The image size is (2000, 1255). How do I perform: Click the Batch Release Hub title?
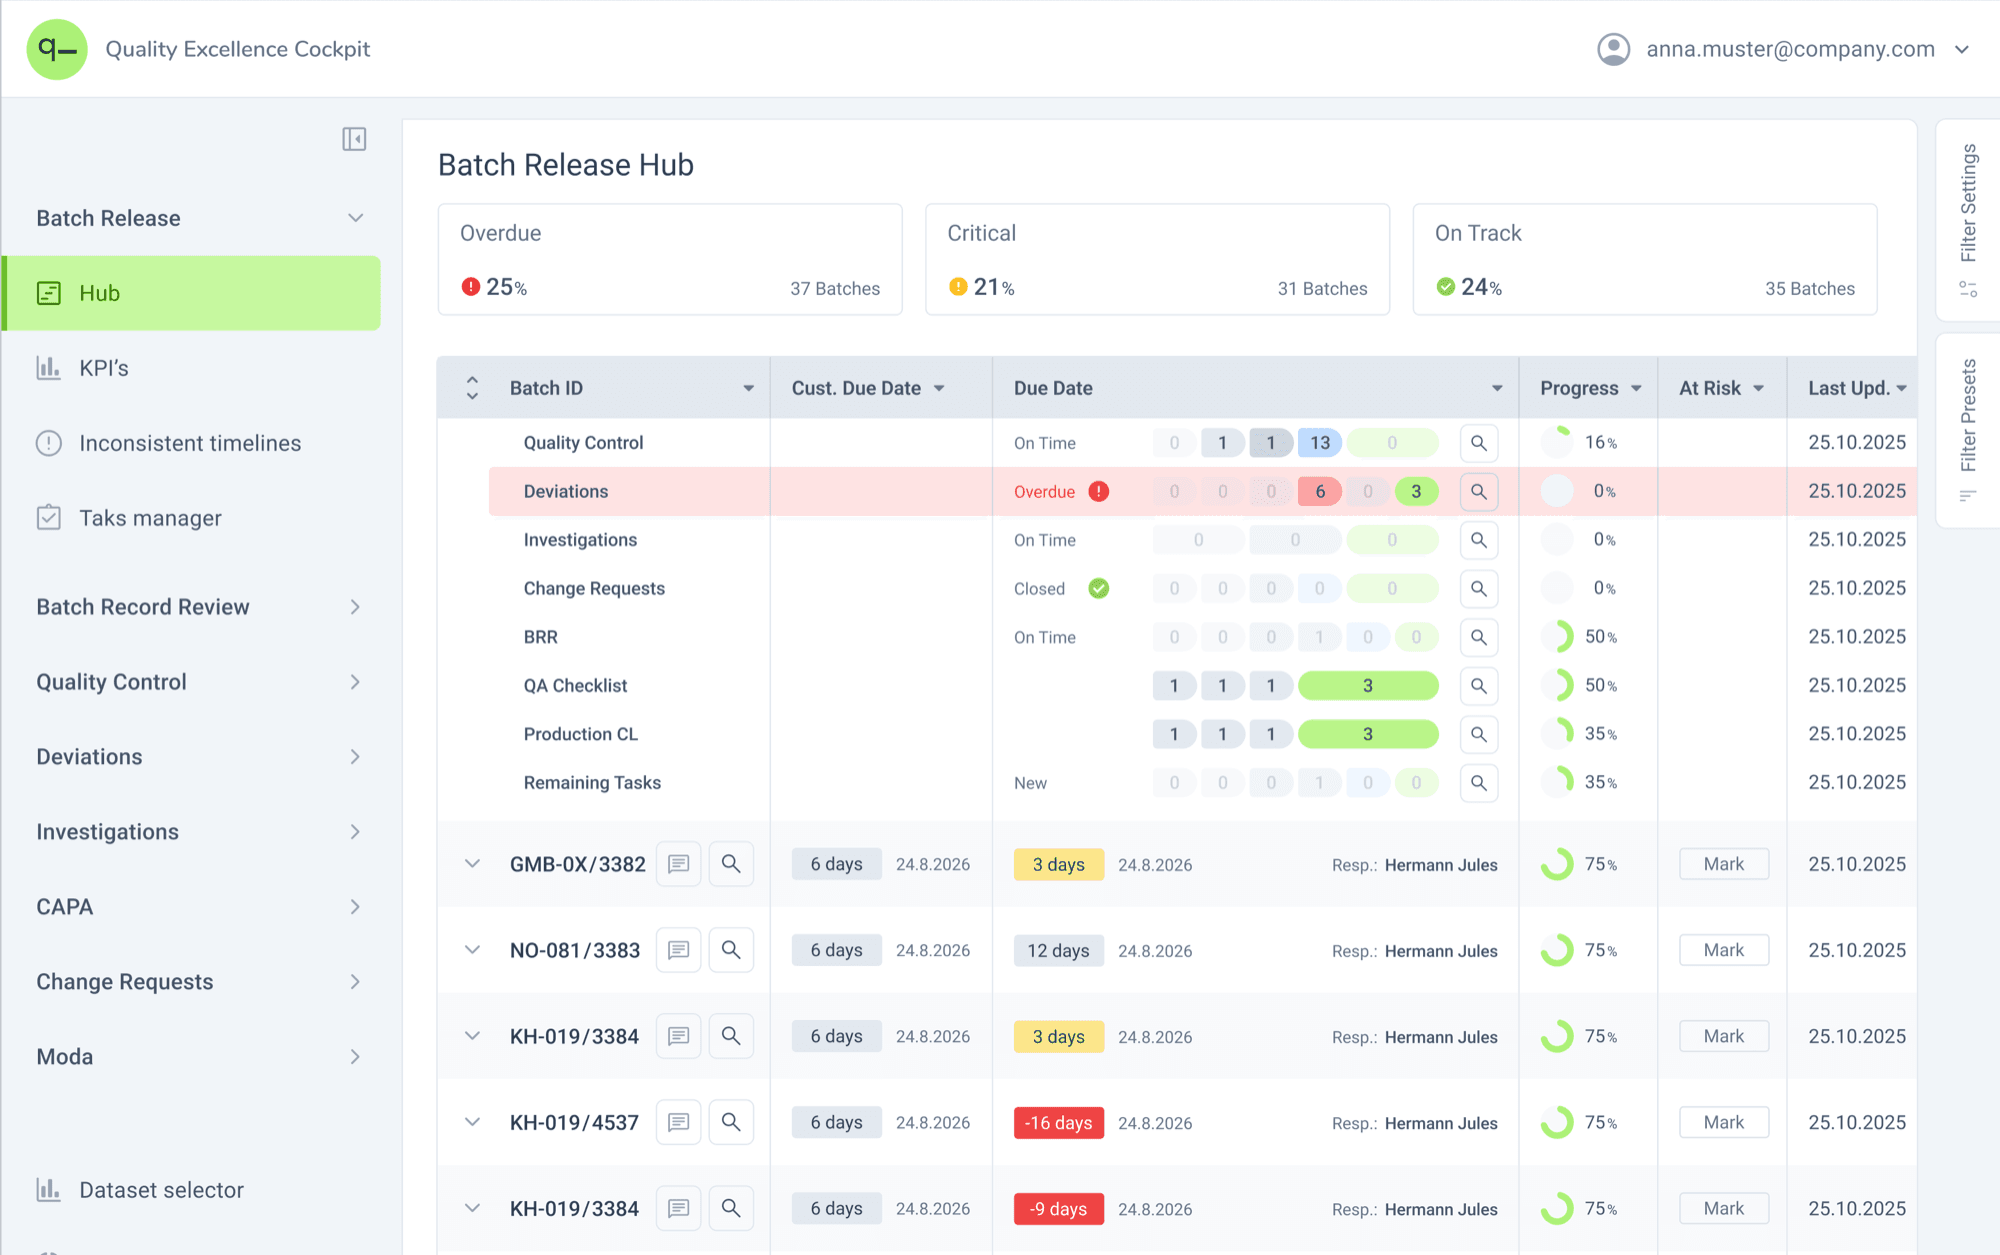[566, 165]
